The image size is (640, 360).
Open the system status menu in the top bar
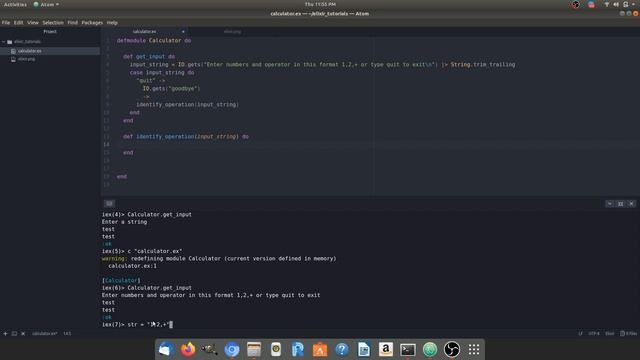coord(633,4)
